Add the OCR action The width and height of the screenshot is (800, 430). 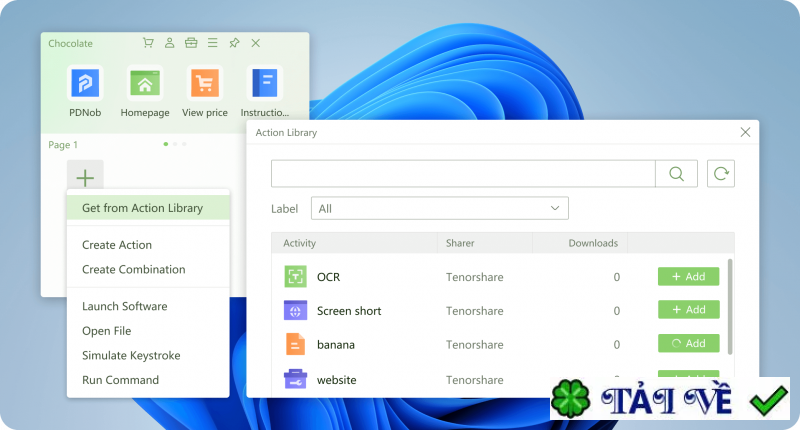tap(689, 276)
